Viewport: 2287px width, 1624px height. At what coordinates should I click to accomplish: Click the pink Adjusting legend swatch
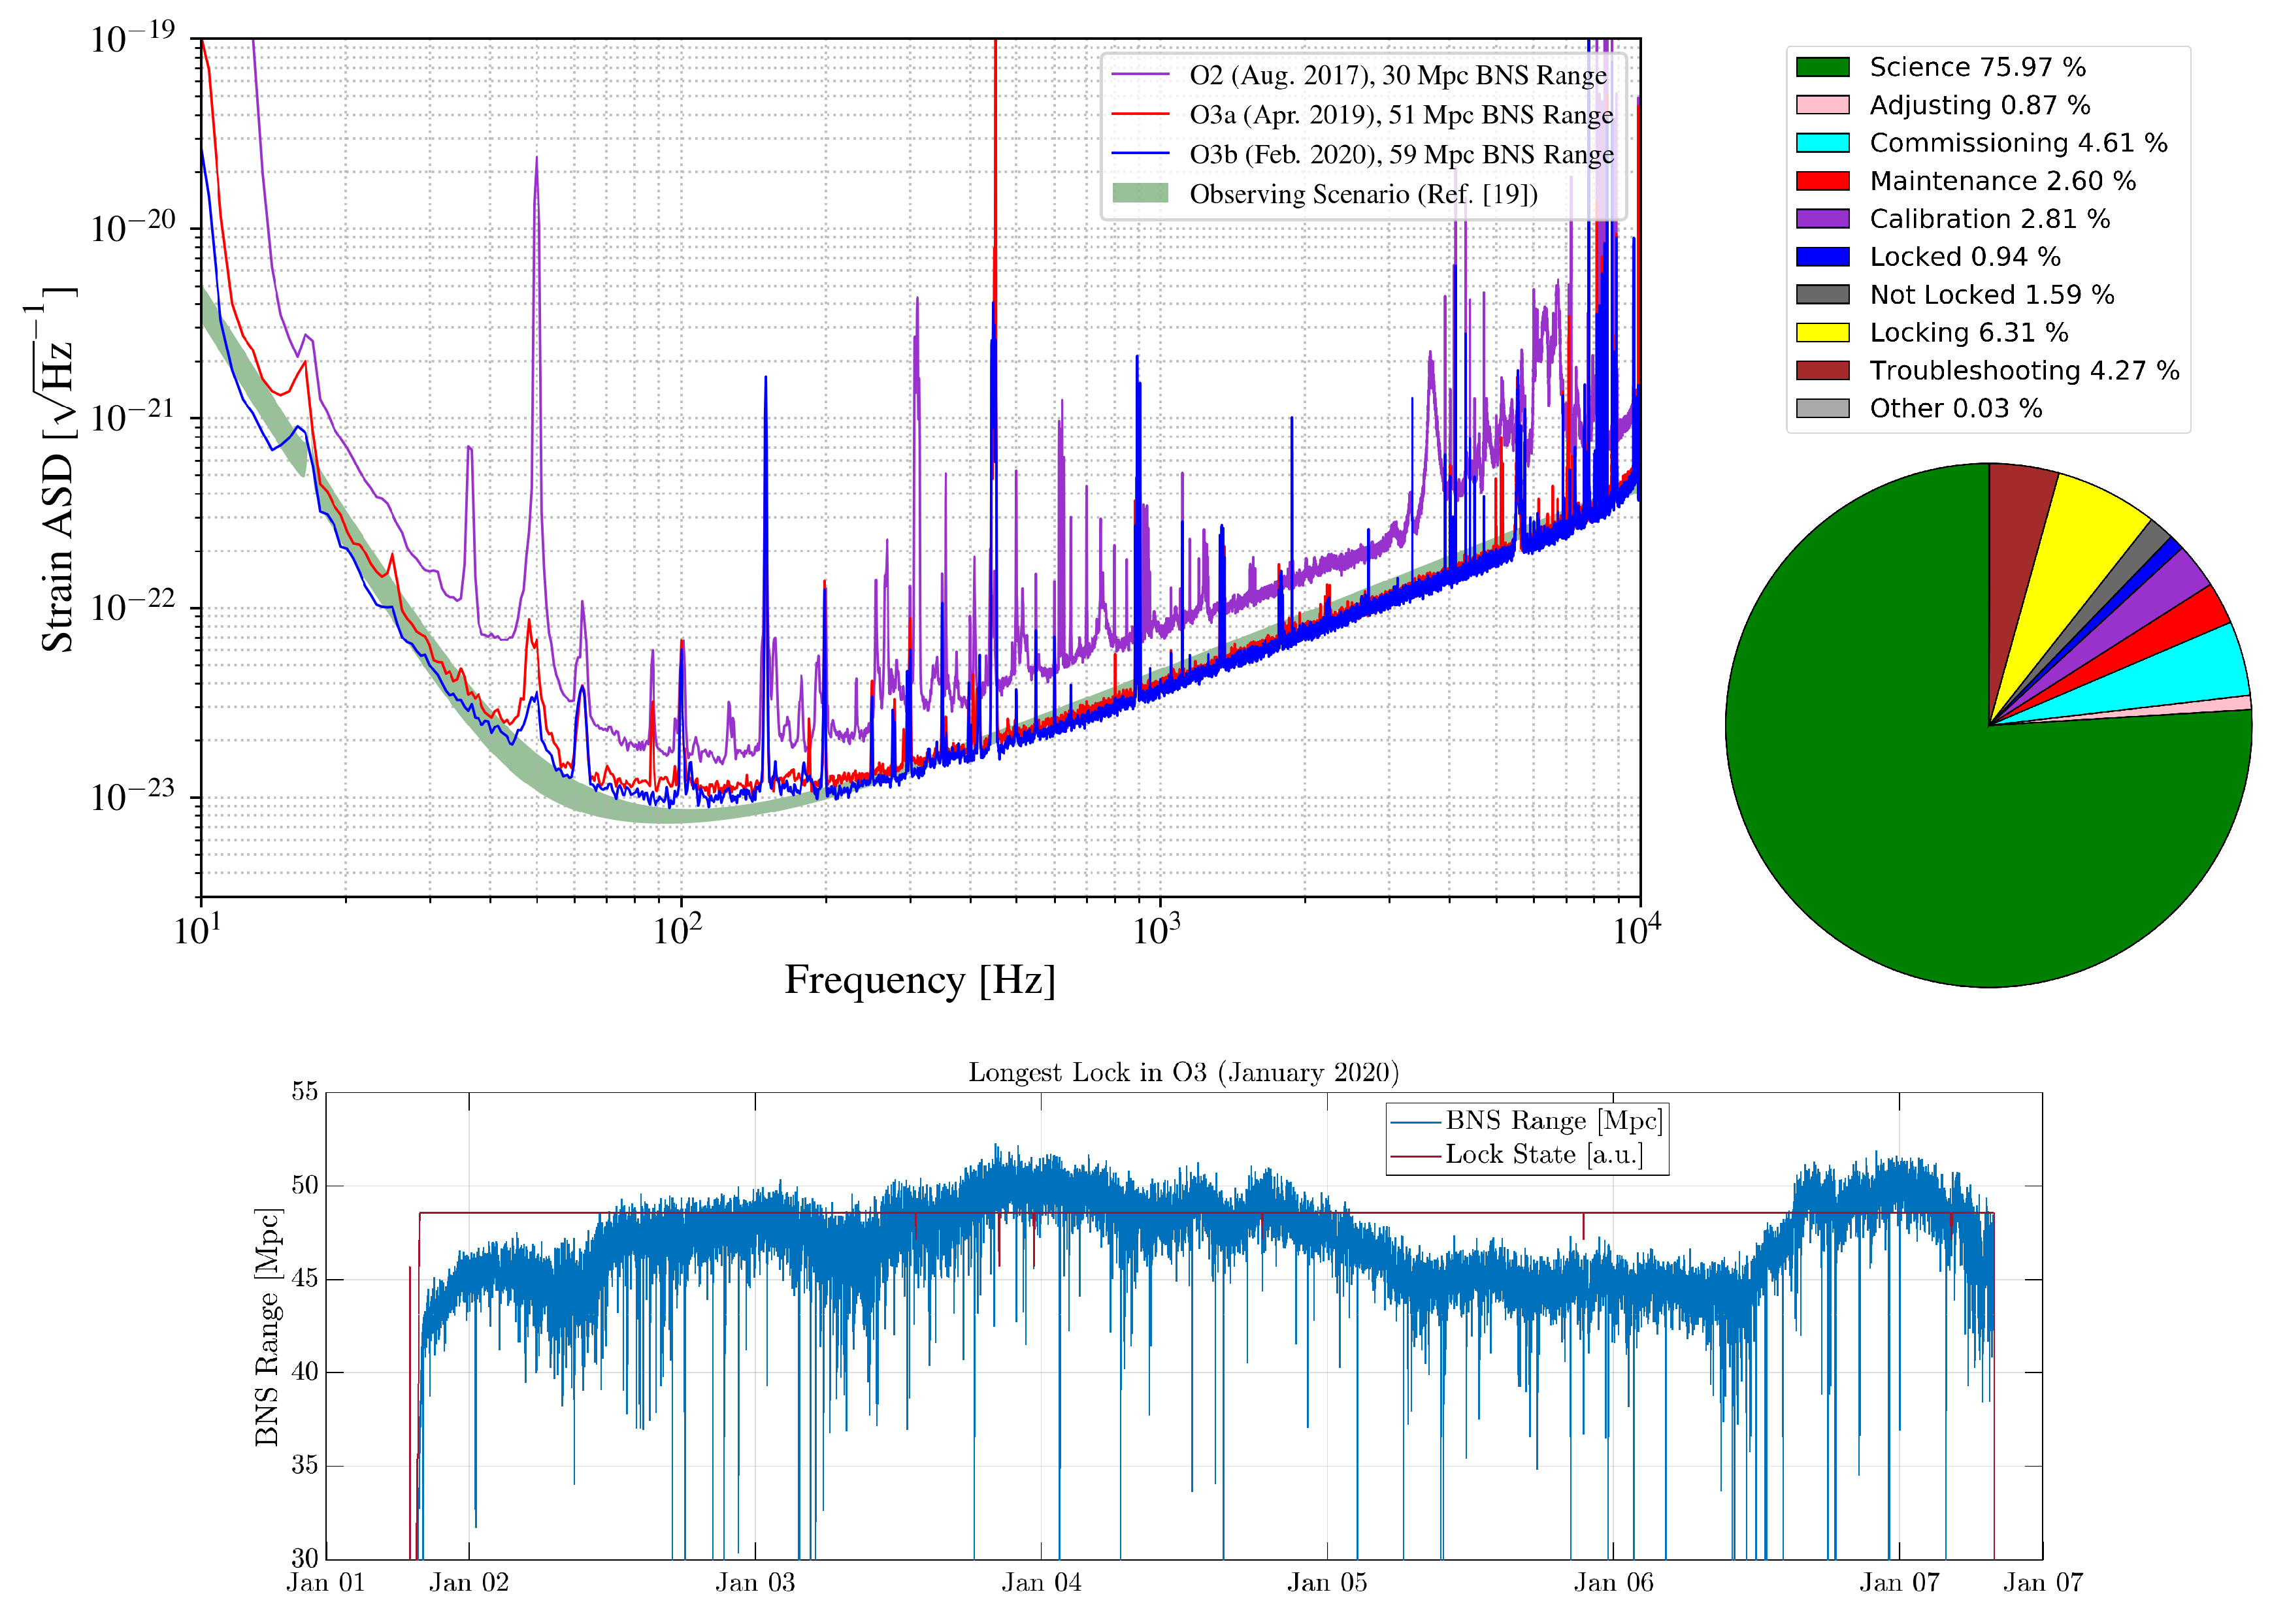click(x=1822, y=105)
